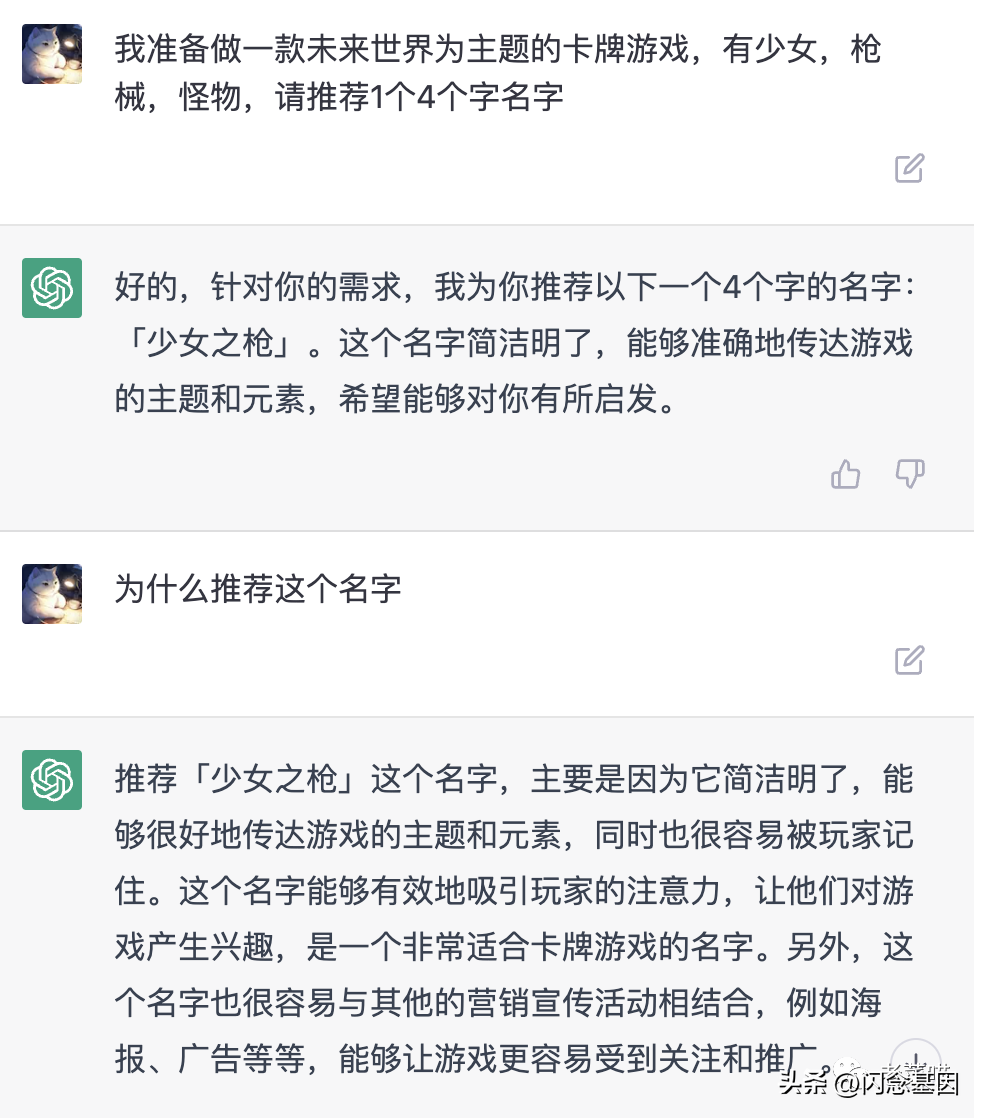The height and width of the screenshot is (1118, 982).
Task: Click the text '是一个非常适合卡牌游戏的名字'
Action: click(x=528, y=947)
